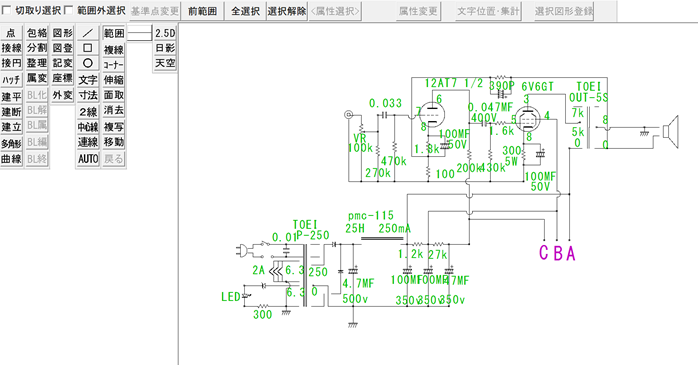Click the speaker symbol in schematic
This screenshot has height=365, width=698.
tap(670, 131)
